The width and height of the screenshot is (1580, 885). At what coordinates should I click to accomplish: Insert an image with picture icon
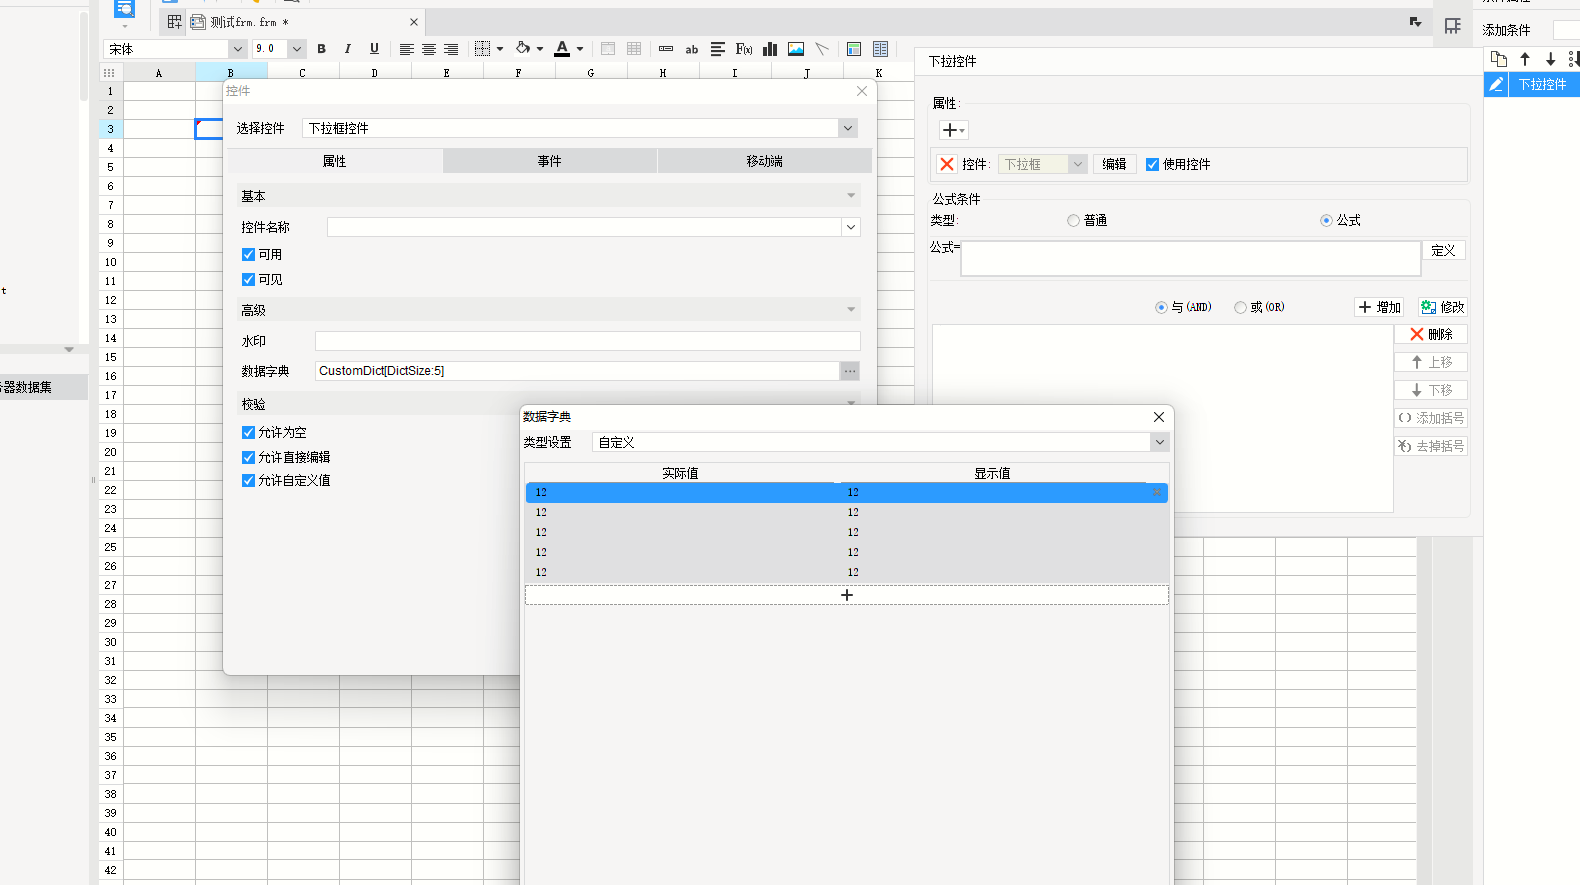(796, 49)
